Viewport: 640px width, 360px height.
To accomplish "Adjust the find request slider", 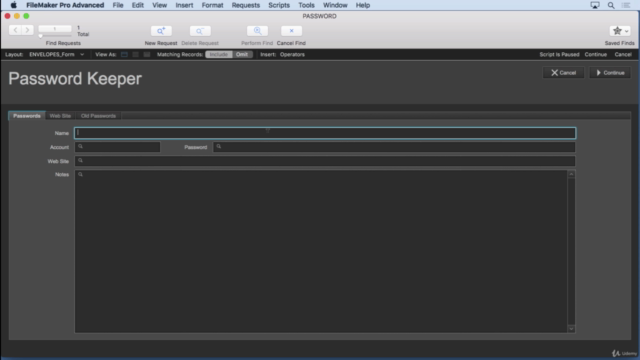I will (40, 36).
